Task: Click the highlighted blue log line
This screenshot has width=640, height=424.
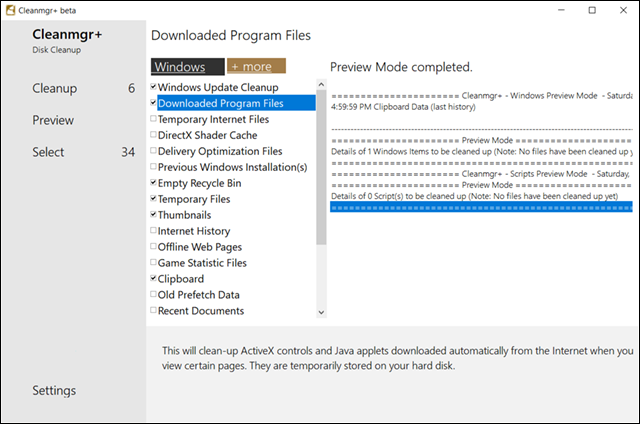Action: point(482,207)
